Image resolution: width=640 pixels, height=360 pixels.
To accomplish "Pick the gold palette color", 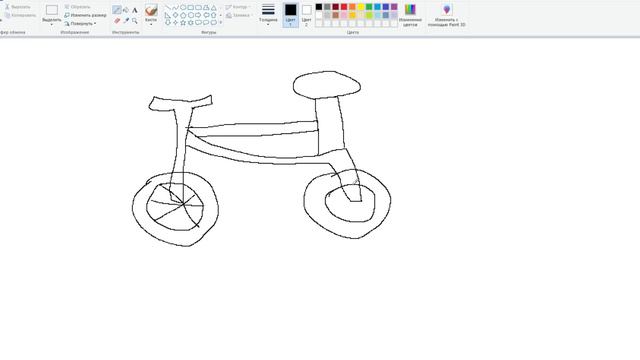I will point(352,15).
